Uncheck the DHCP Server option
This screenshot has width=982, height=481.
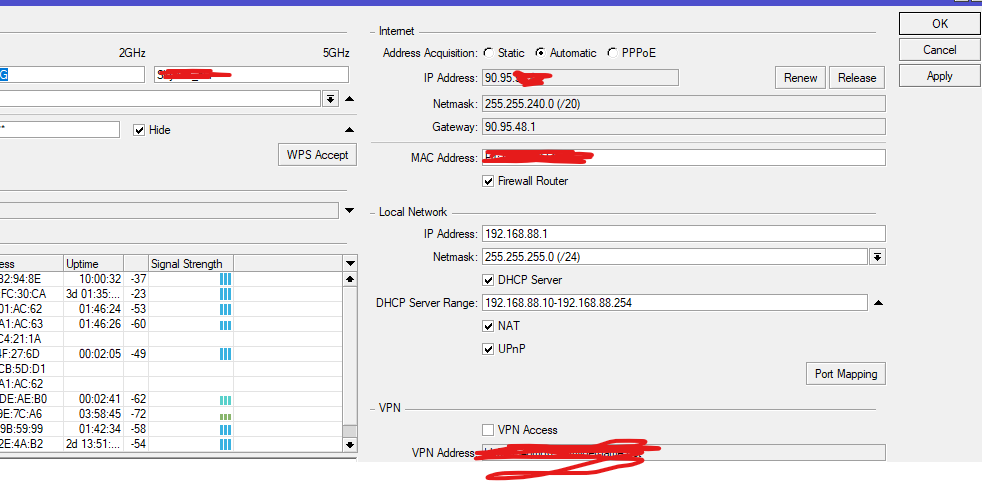point(489,280)
